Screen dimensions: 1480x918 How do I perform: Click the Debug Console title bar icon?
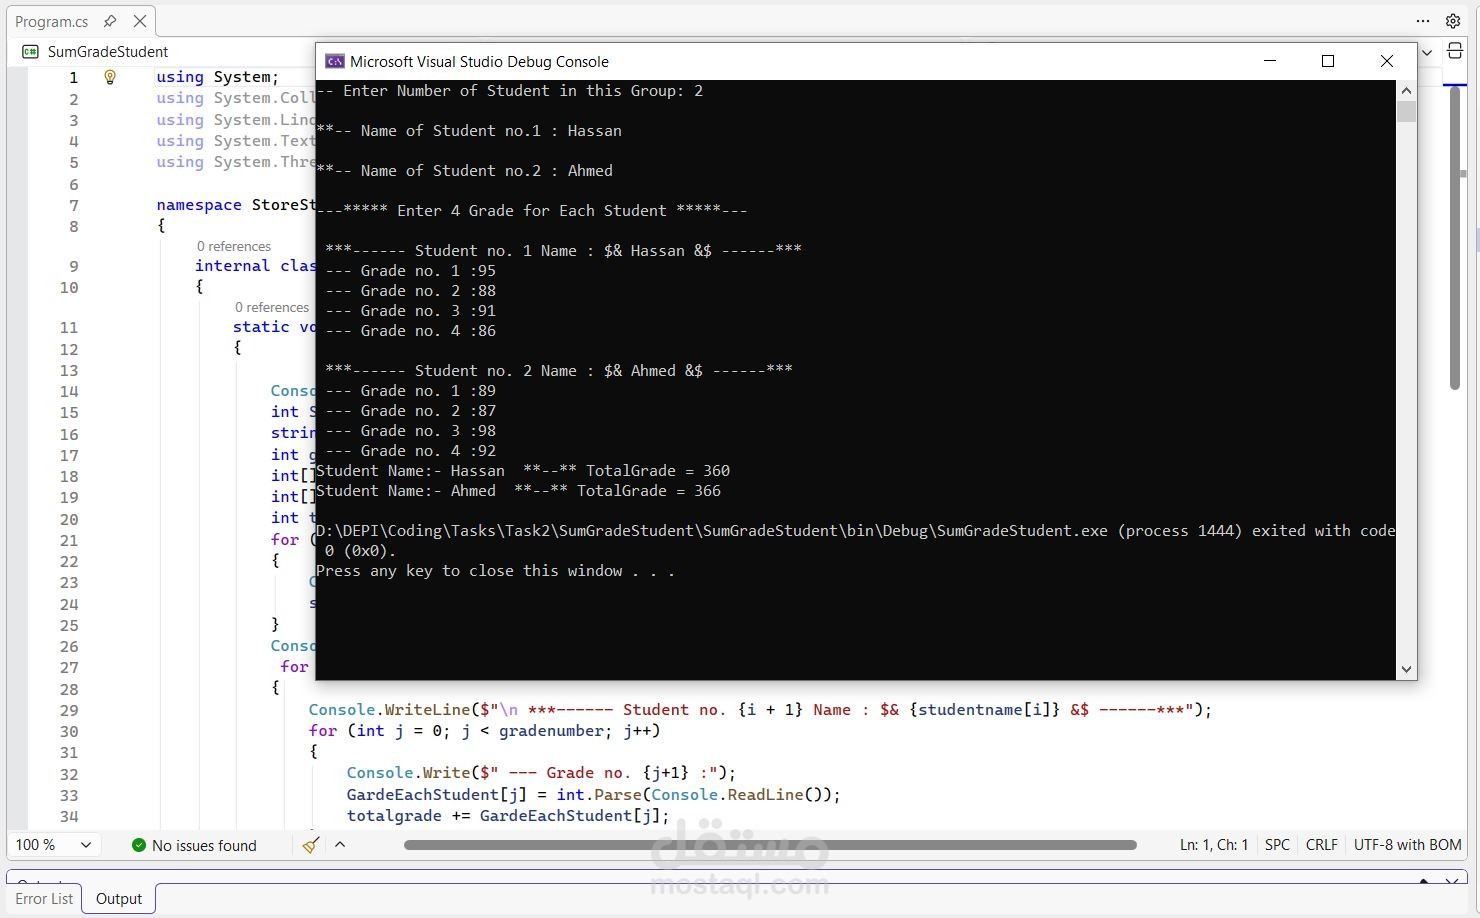(x=334, y=61)
